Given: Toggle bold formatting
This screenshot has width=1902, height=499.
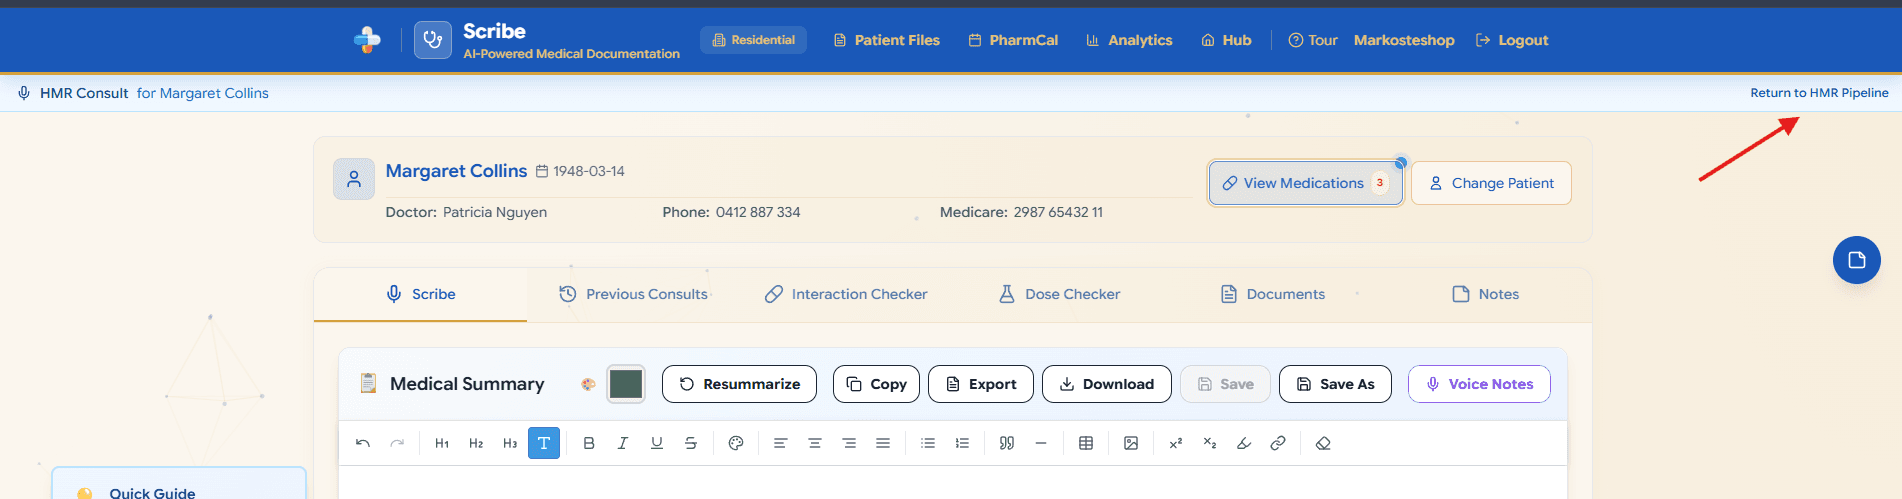Looking at the screenshot, I should click(589, 443).
